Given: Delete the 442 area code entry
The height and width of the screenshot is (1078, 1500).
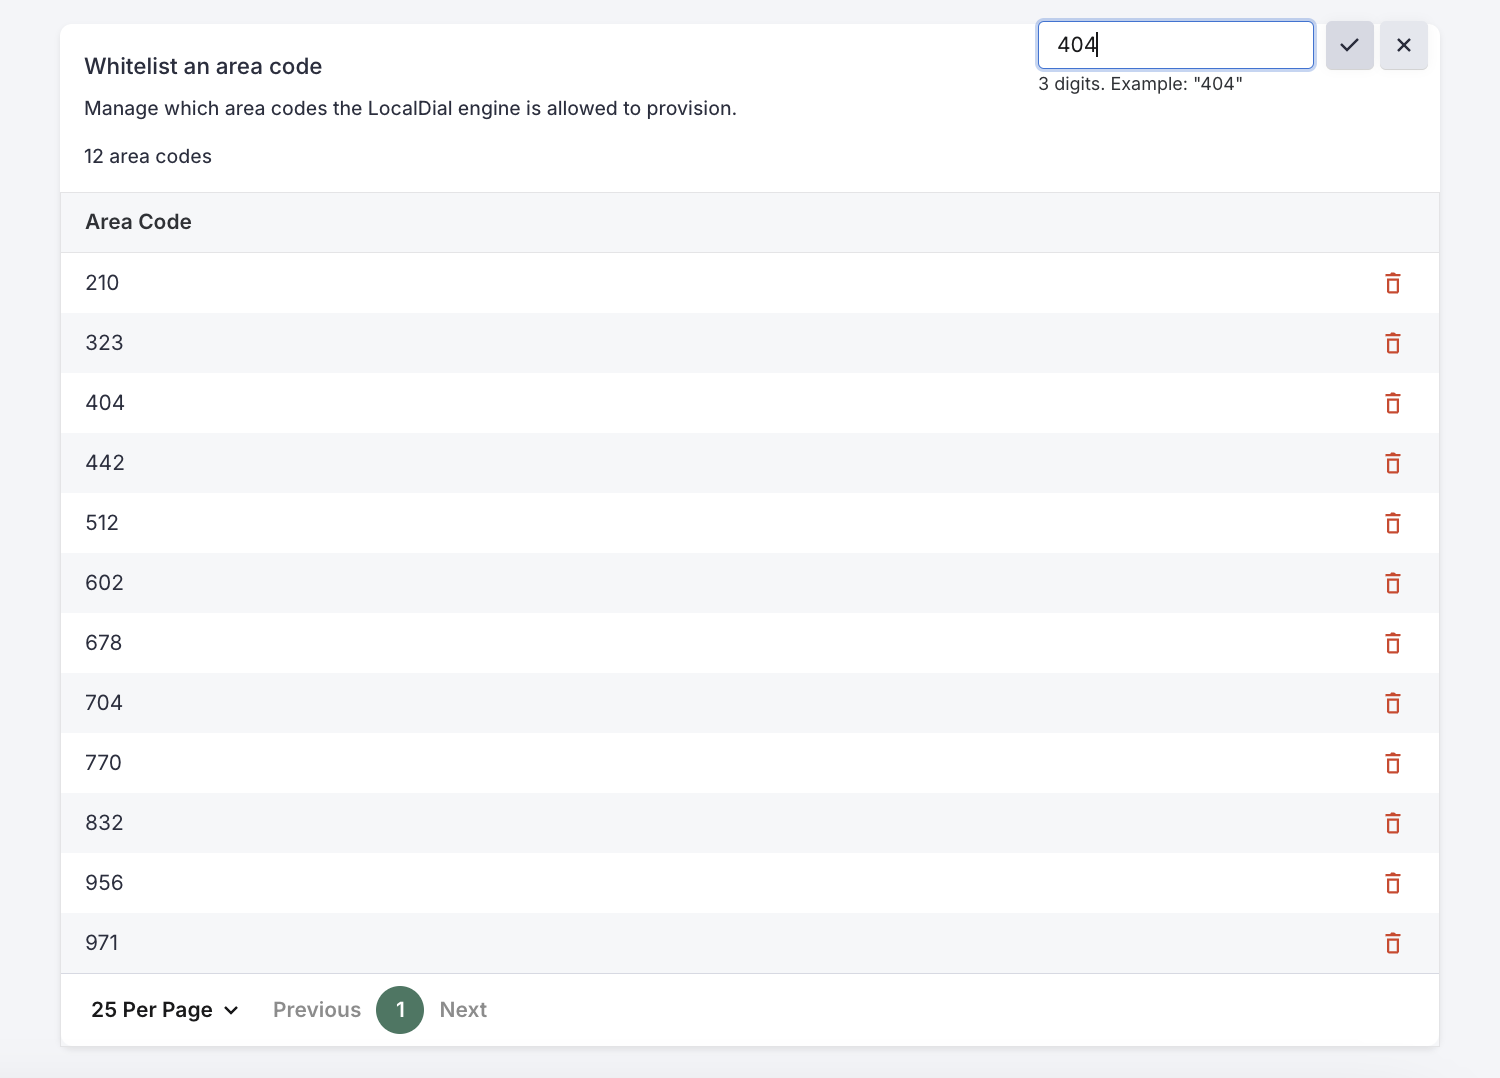Looking at the screenshot, I should [x=1393, y=463].
